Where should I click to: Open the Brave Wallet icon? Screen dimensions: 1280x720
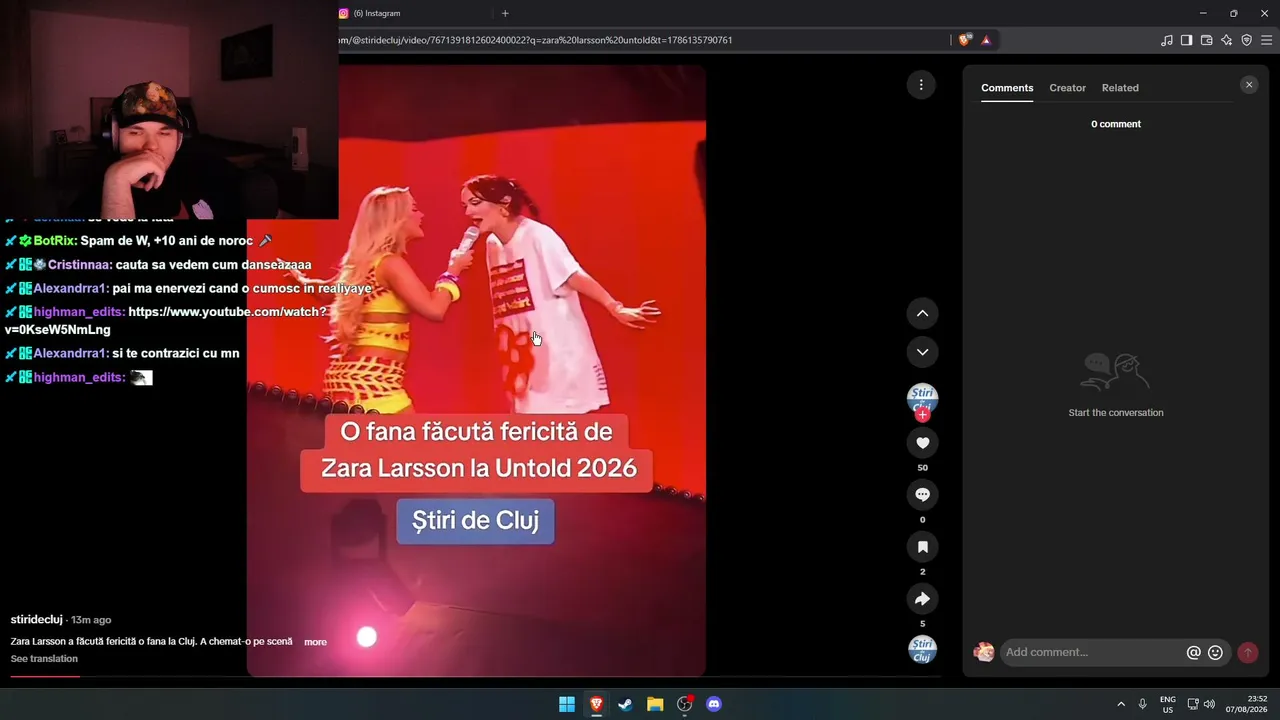point(1206,40)
